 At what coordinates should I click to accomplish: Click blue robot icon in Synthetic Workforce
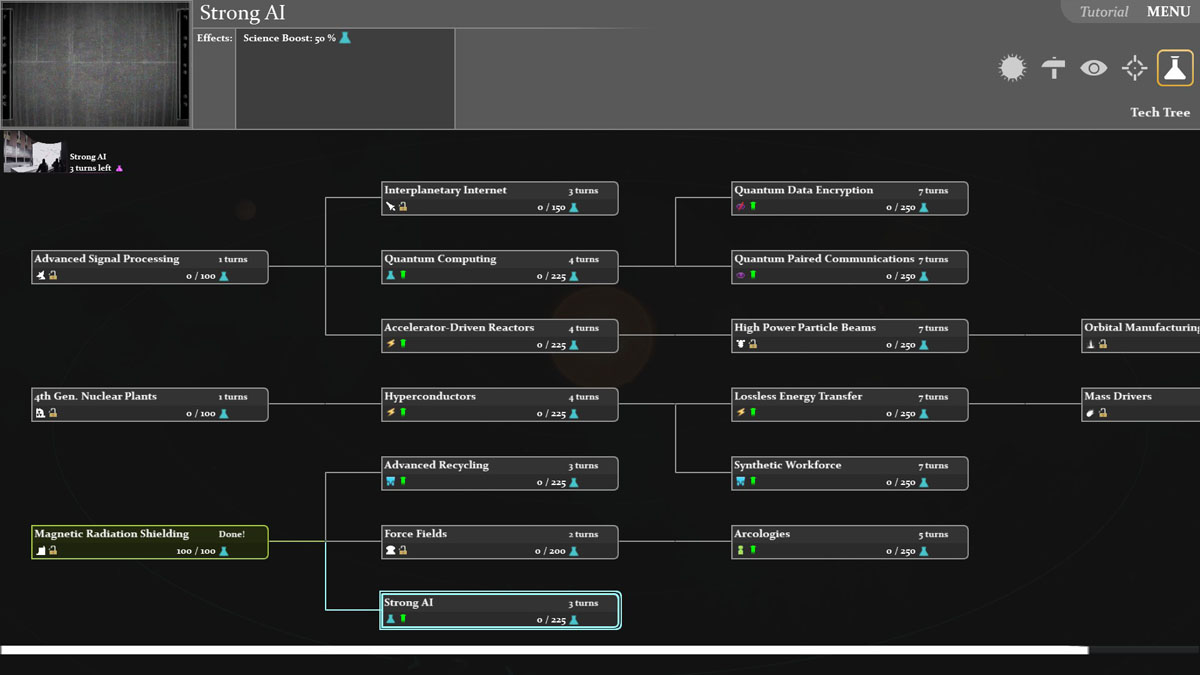point(741,481)
